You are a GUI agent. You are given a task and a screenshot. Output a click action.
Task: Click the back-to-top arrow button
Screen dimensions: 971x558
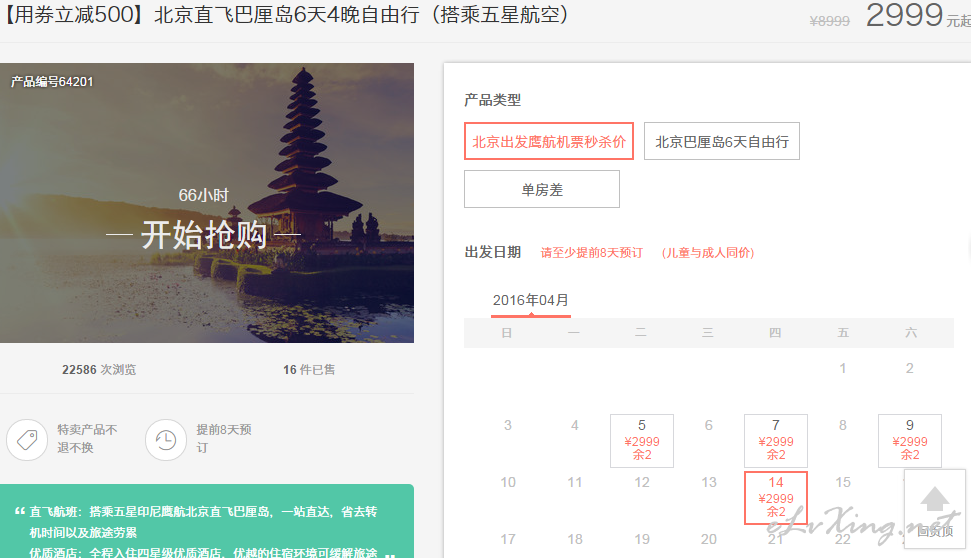coord(934,509)
